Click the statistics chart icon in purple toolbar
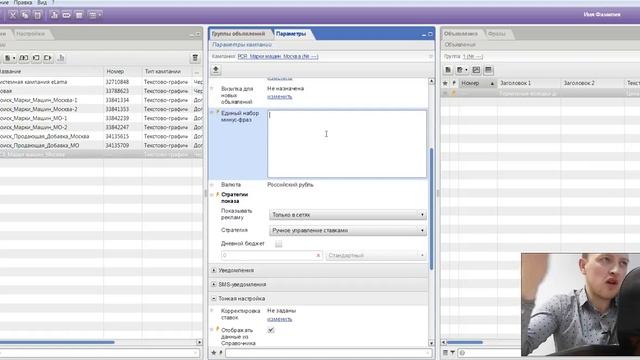 pos(54,15)
